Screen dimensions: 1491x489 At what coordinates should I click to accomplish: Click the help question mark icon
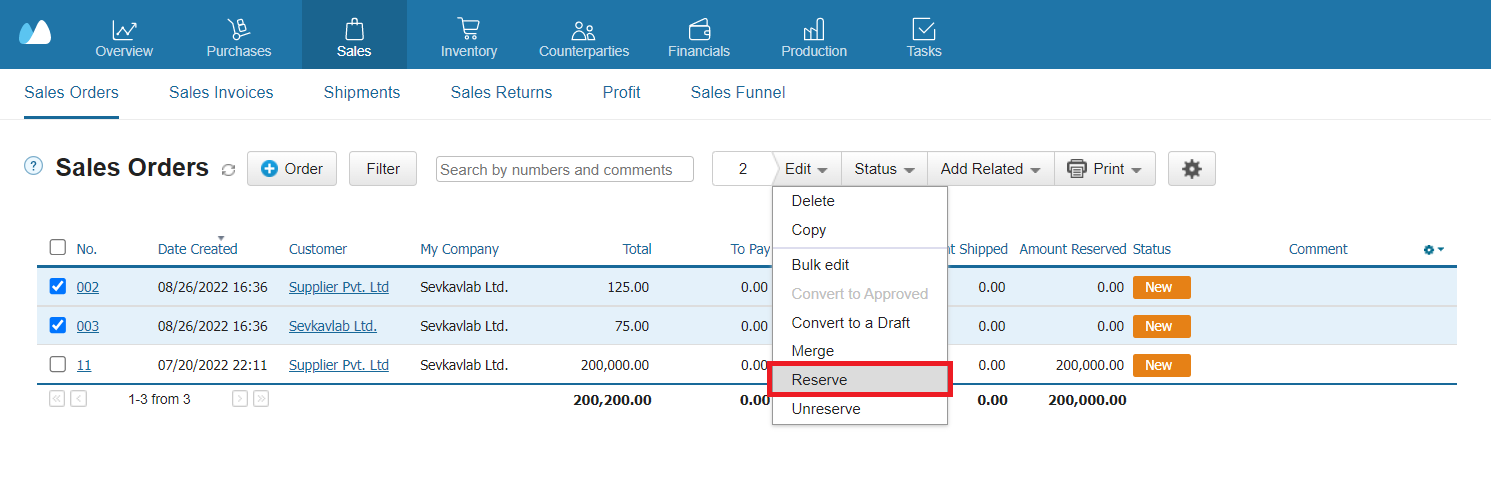tap(33, 166)
